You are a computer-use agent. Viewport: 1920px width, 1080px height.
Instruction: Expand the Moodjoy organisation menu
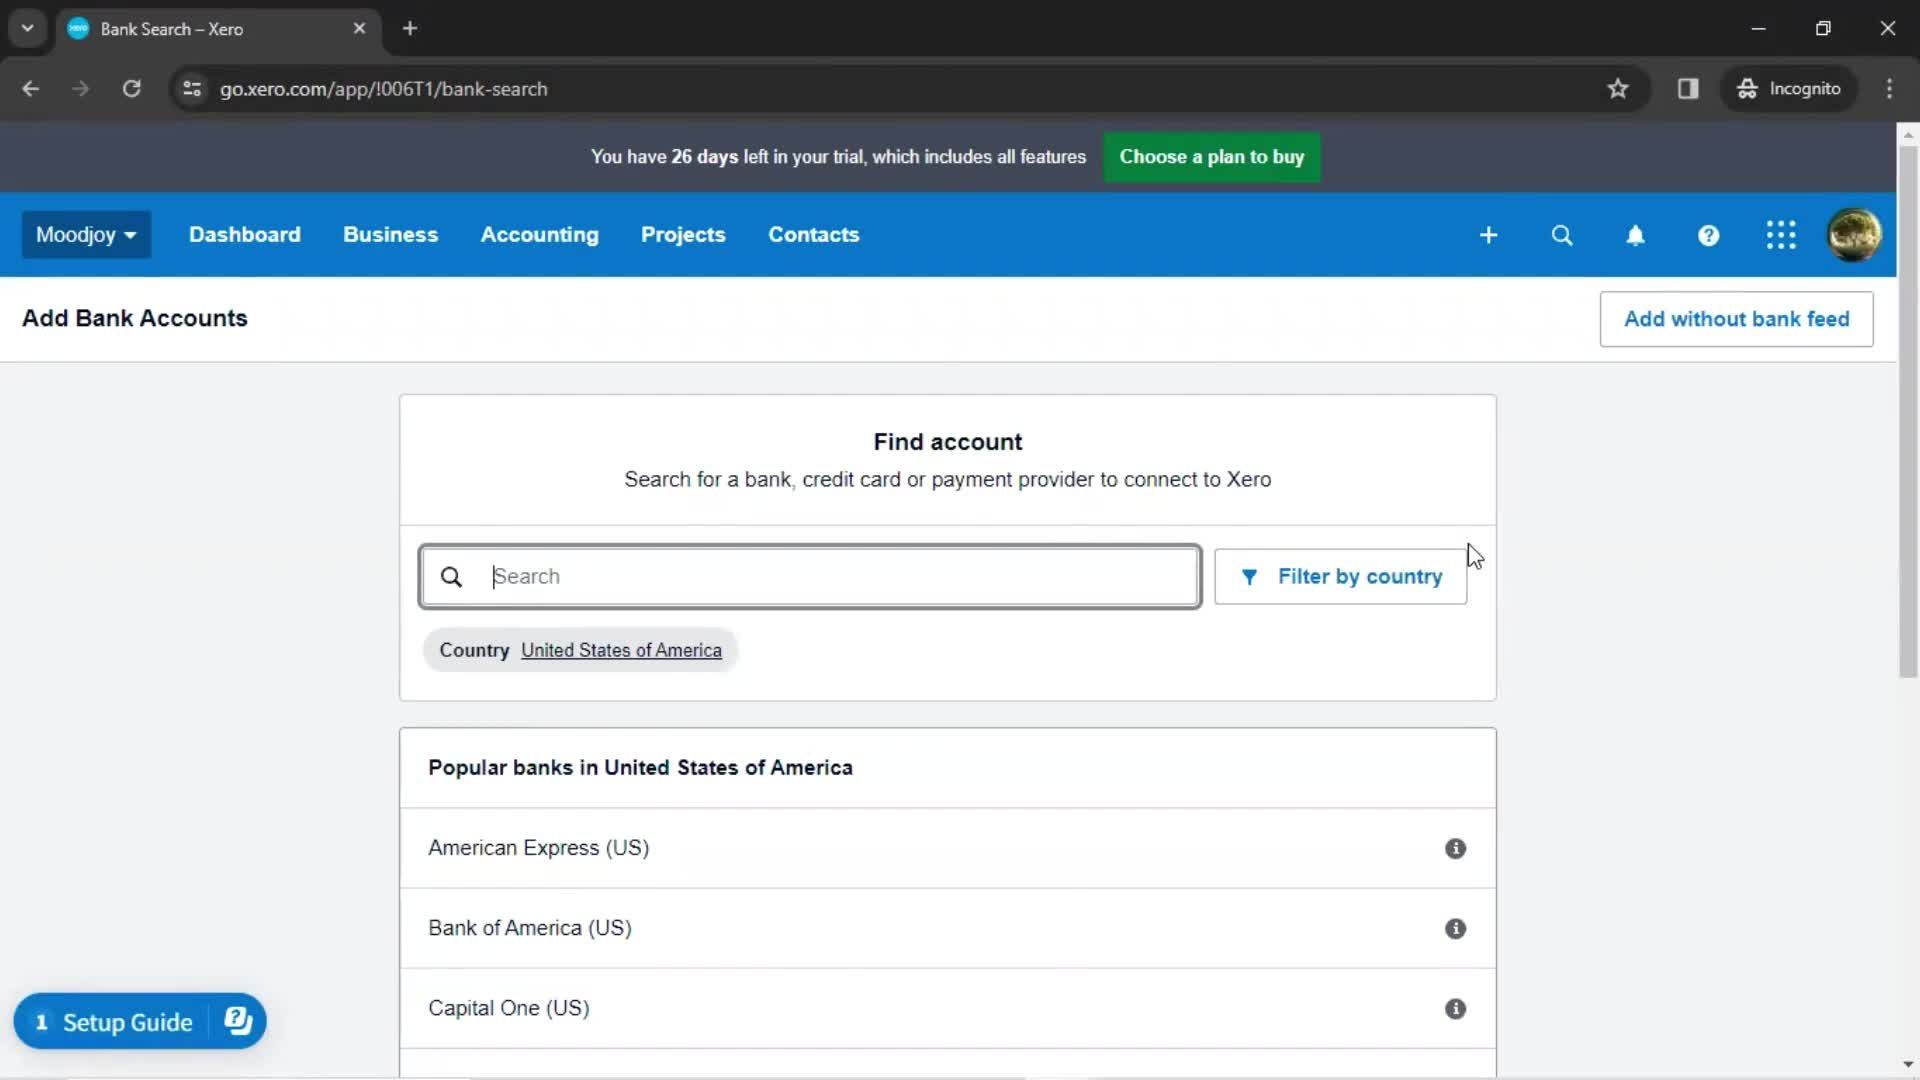coord(86,235)
